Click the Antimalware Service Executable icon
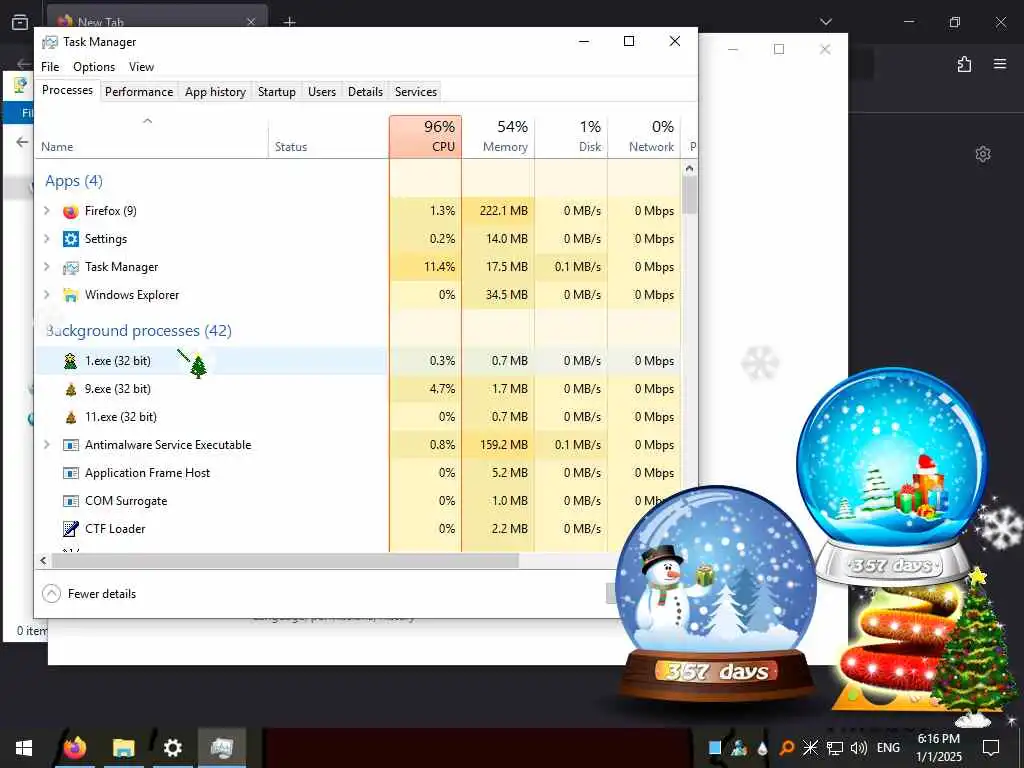Viewport: 1024px width, 768px height. tap(71, 445)
